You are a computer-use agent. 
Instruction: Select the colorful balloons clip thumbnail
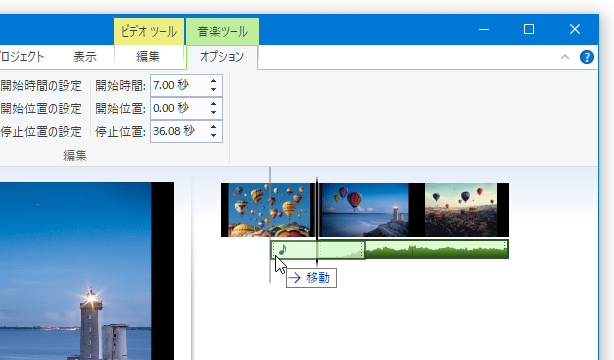pyautogui.click(x=269, y=210)
